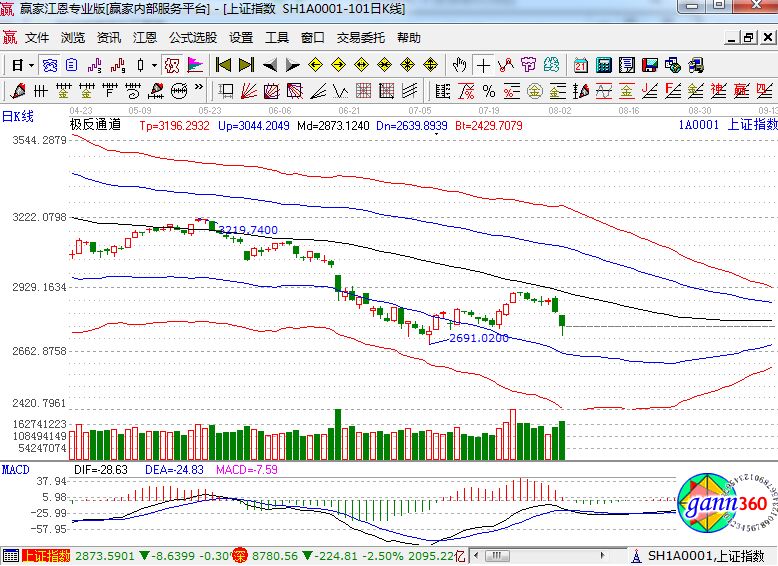Open the 公式选股 menu

[192, 38]
